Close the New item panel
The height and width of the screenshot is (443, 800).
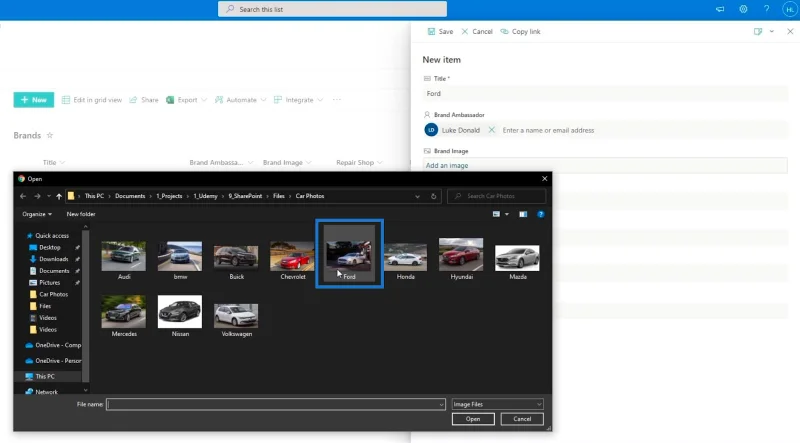(x=790, y=32)
